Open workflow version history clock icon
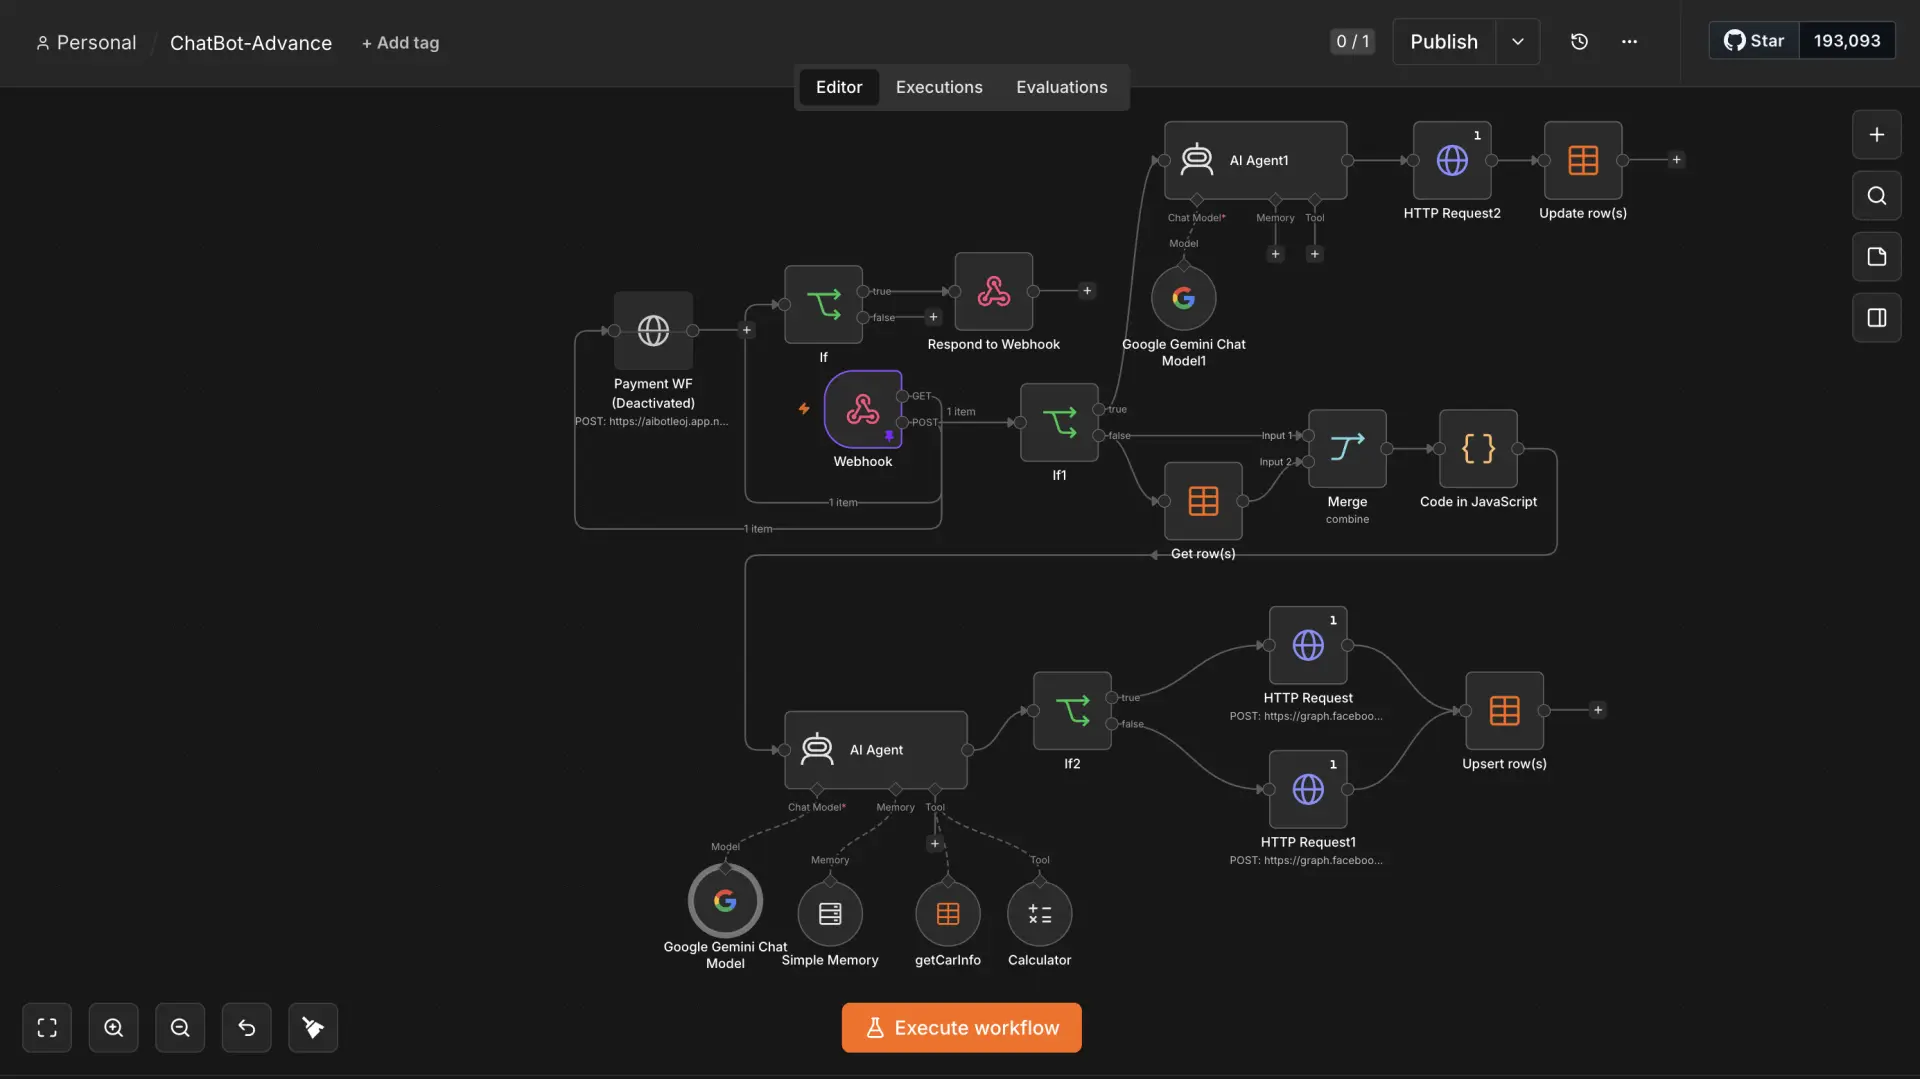Viewport: 1920px width, 1079px height. (1579, 42)
